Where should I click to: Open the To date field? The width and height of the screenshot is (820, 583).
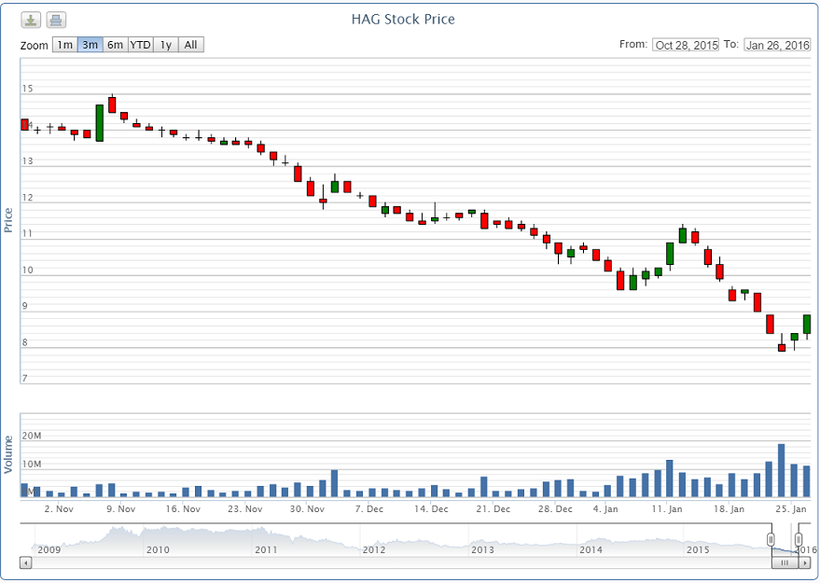777,45
